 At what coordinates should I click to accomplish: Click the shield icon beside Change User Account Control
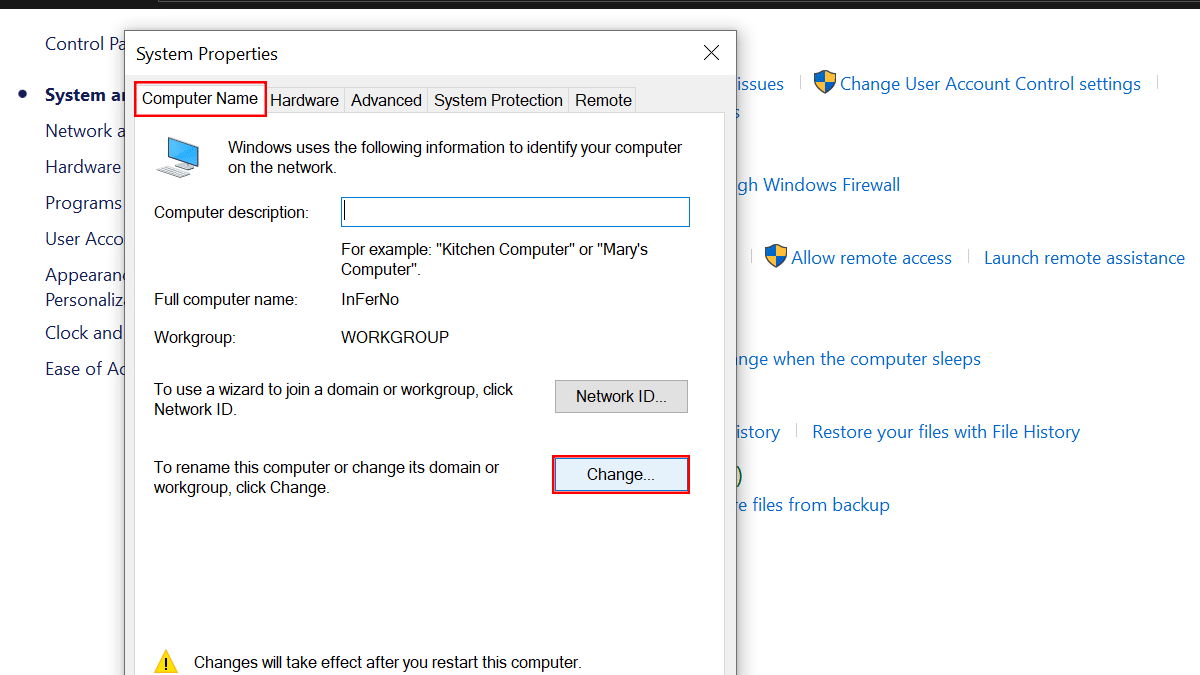coord(824,83)
